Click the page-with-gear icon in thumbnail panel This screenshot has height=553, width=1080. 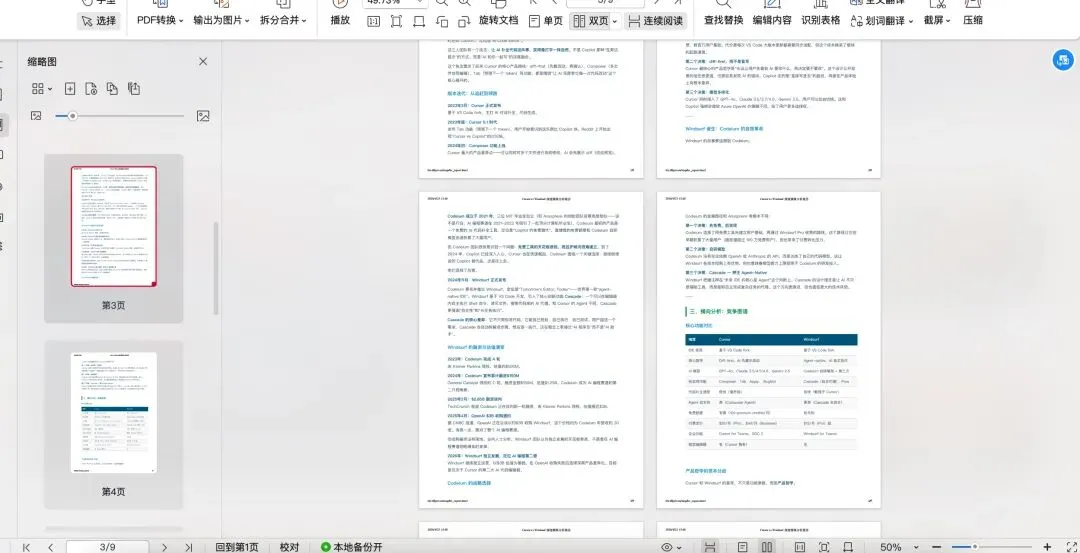[91, 89]
